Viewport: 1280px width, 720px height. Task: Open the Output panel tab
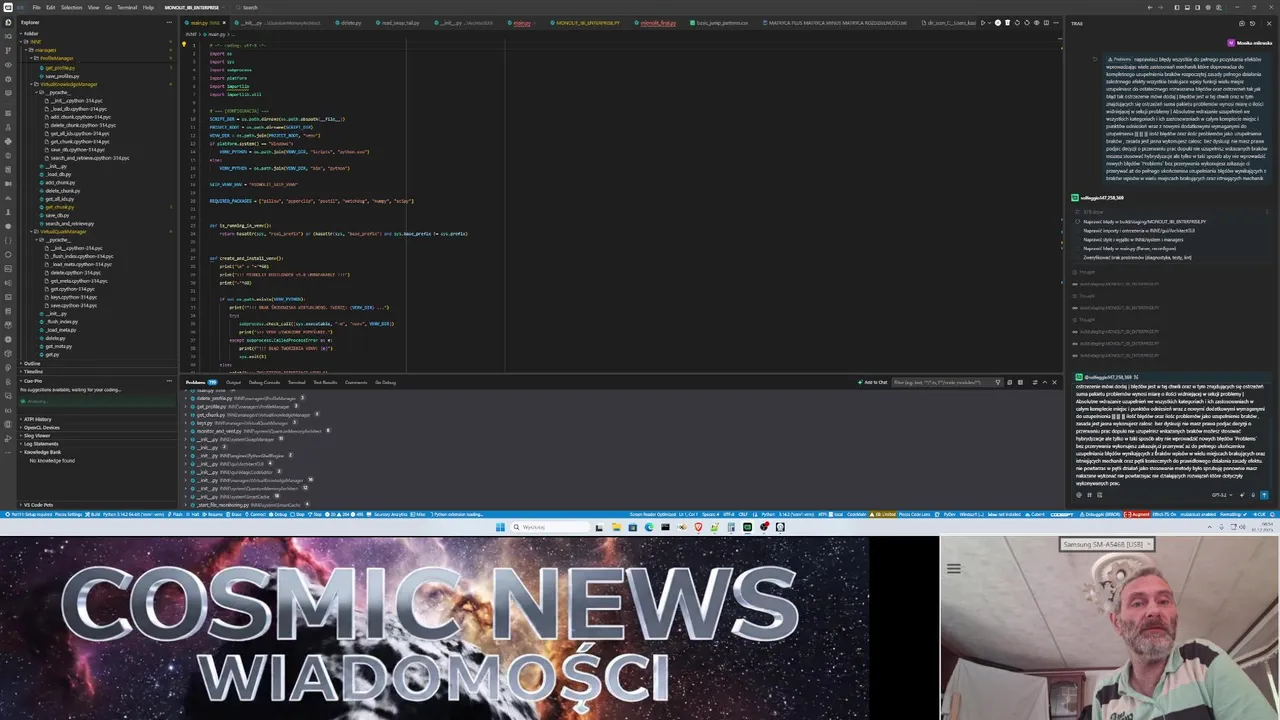click(233, 382)
